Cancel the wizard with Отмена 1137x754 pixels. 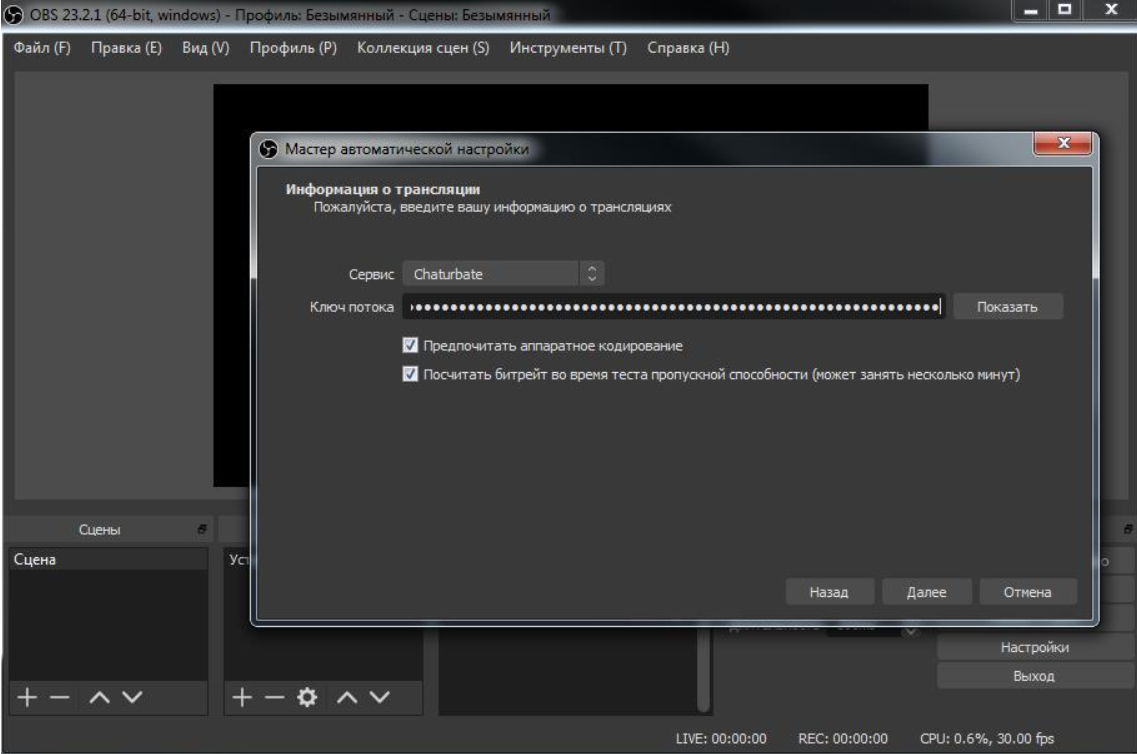(1028, 592)
